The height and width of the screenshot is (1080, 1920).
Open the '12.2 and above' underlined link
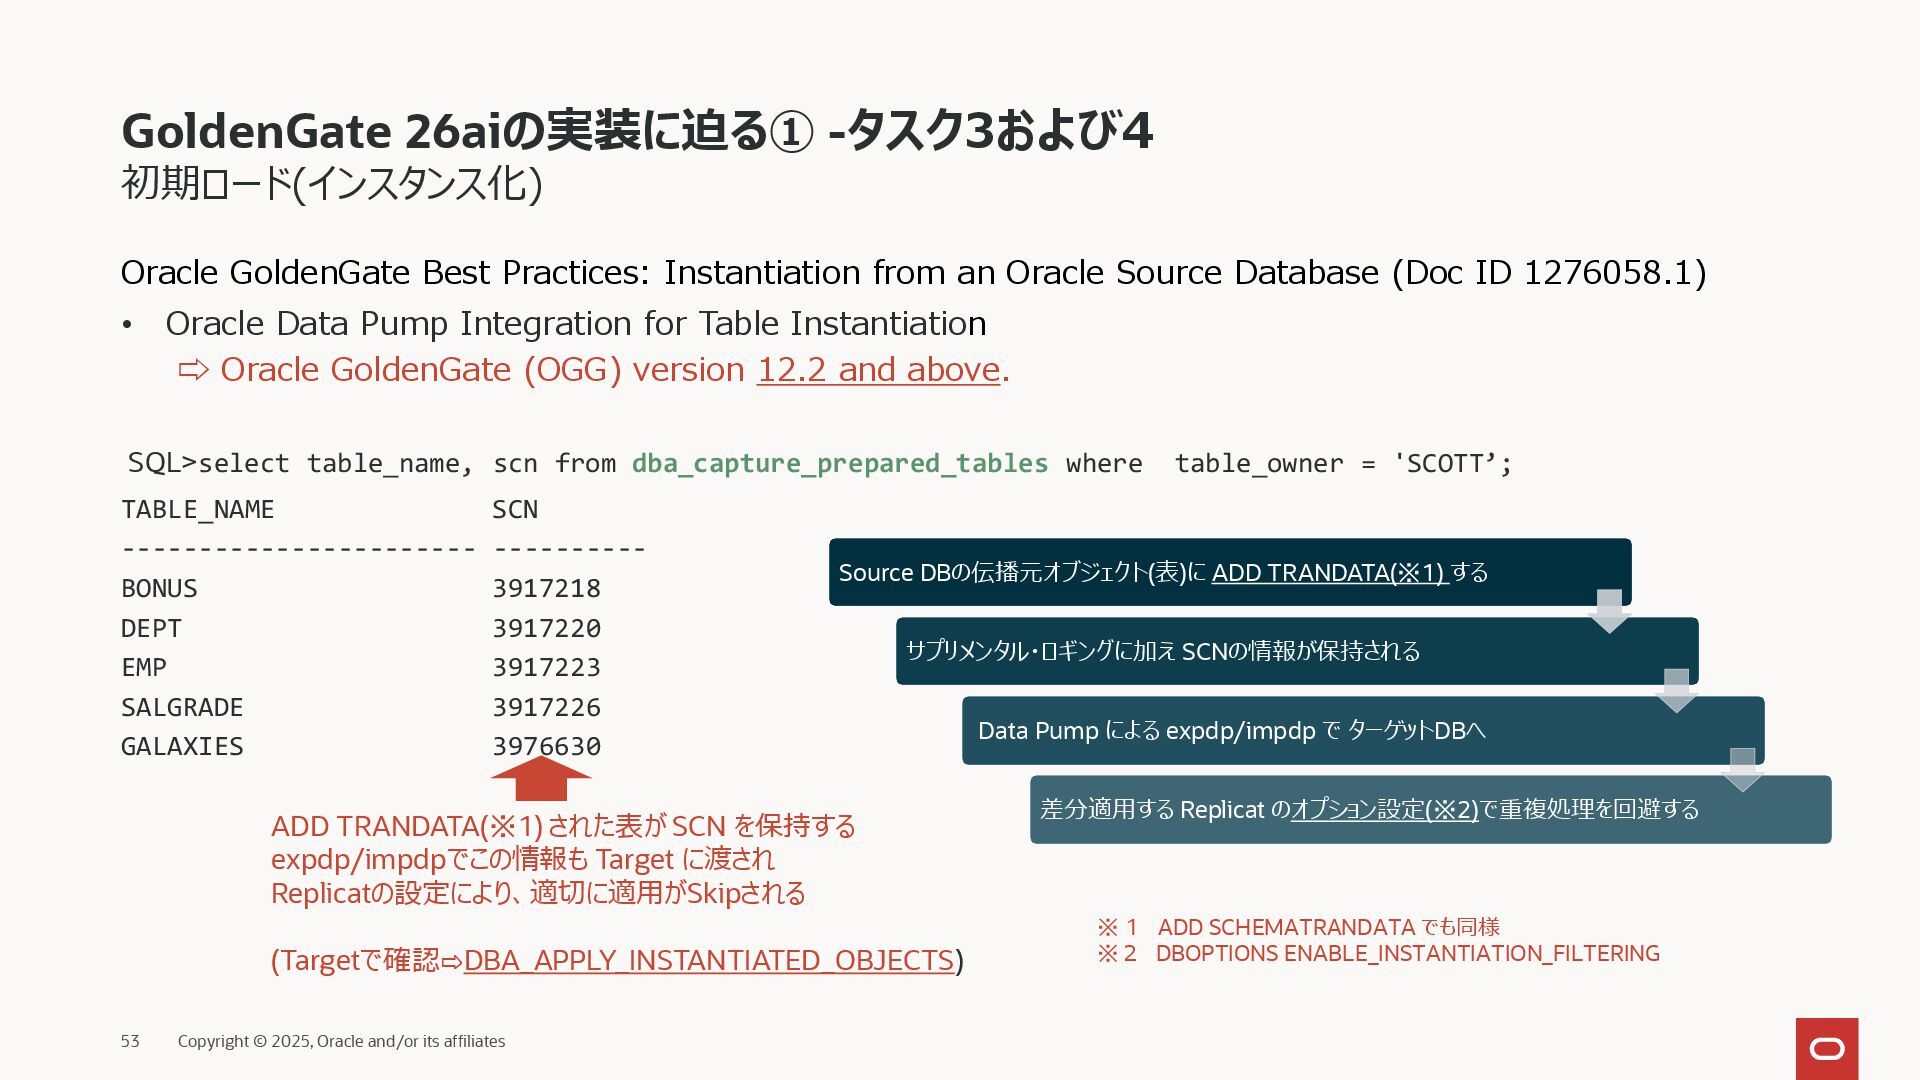click(878, 370)
